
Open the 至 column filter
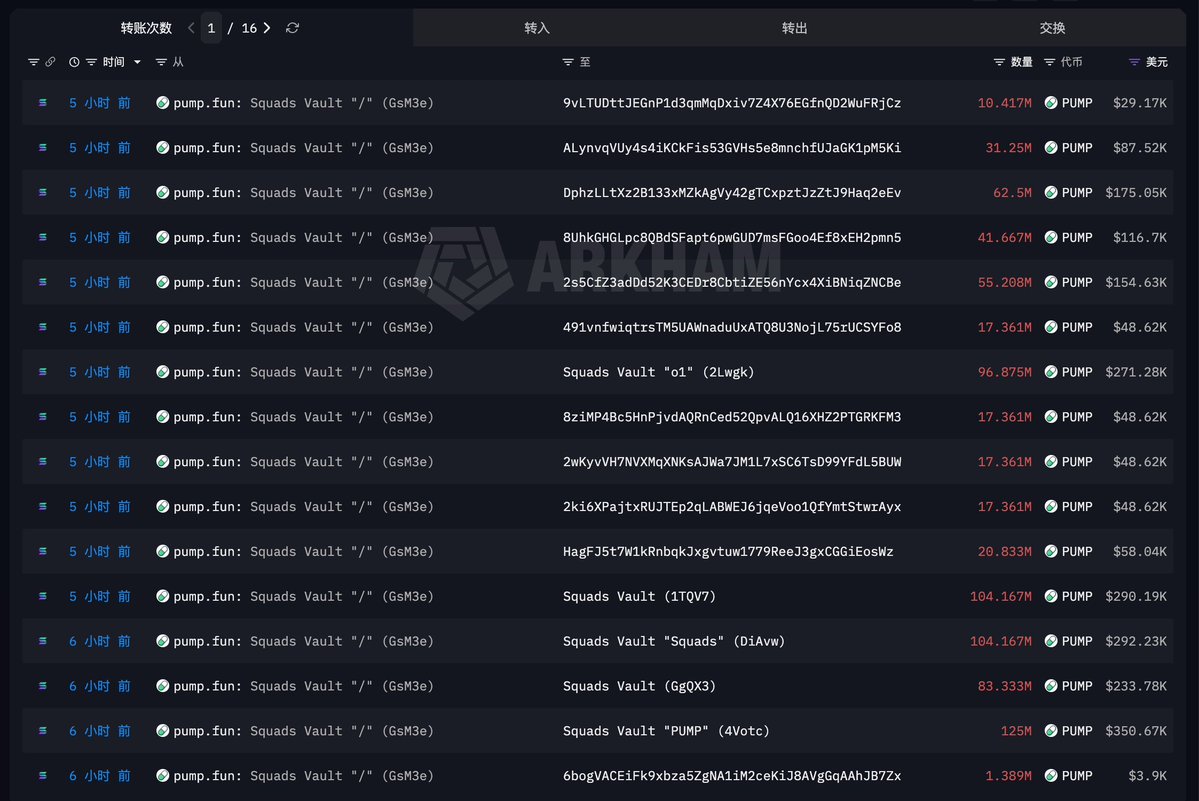click(567, 62)
